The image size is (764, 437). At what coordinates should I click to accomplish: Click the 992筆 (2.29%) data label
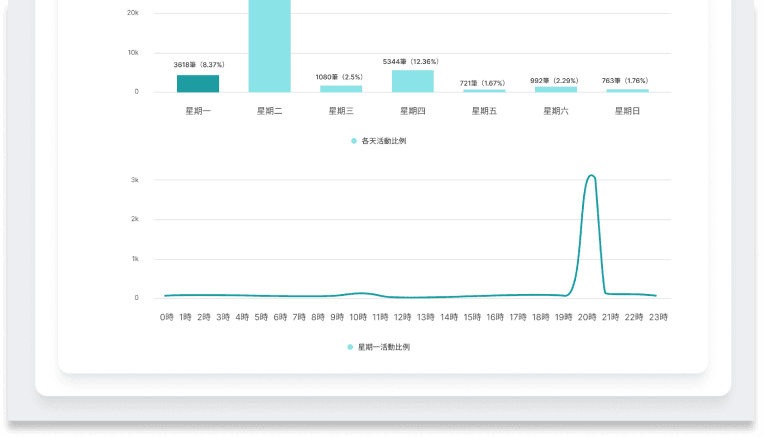pyautogui.click(x=555, y=80)
